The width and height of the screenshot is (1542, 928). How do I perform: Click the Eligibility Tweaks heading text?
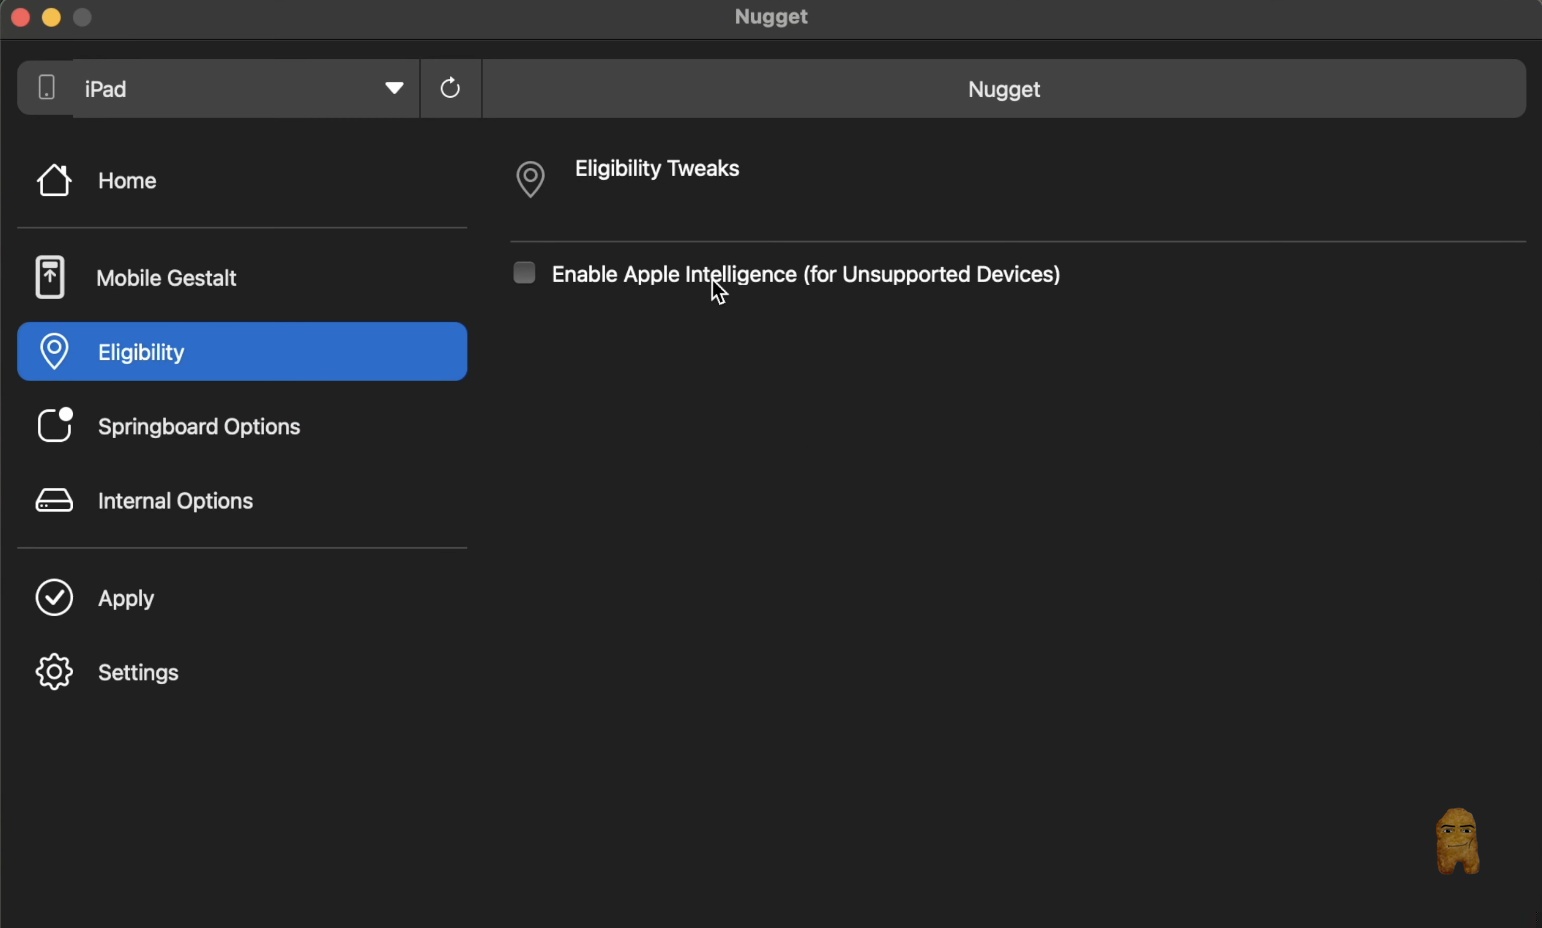pyautogui.click(x=657, y=169)
